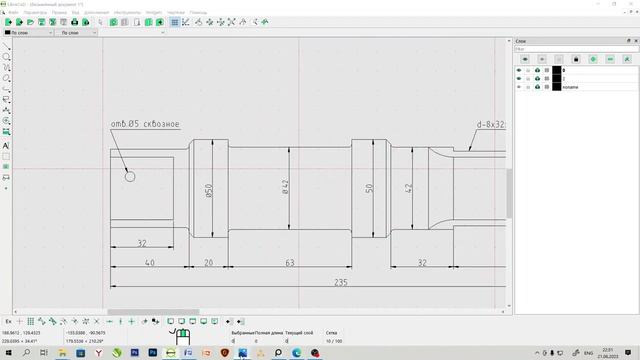
Task: Select the Circle tool in left toolbar
Action: click(6, 57)
